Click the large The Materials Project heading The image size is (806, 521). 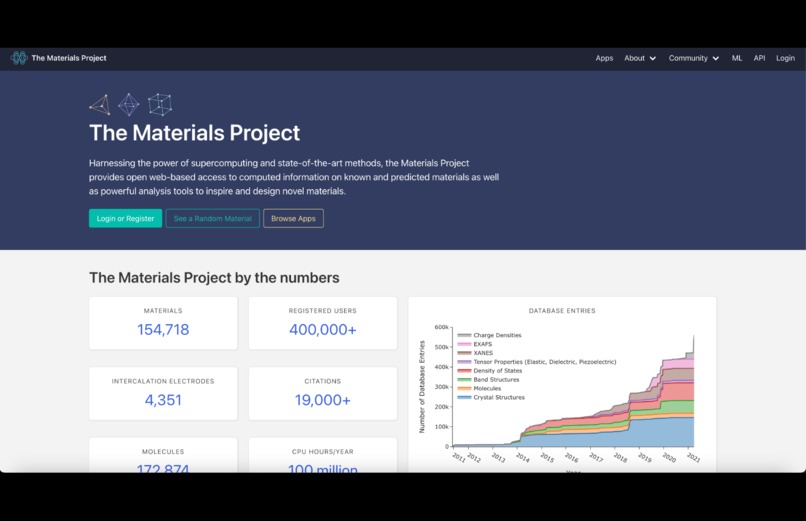(194, 133)
